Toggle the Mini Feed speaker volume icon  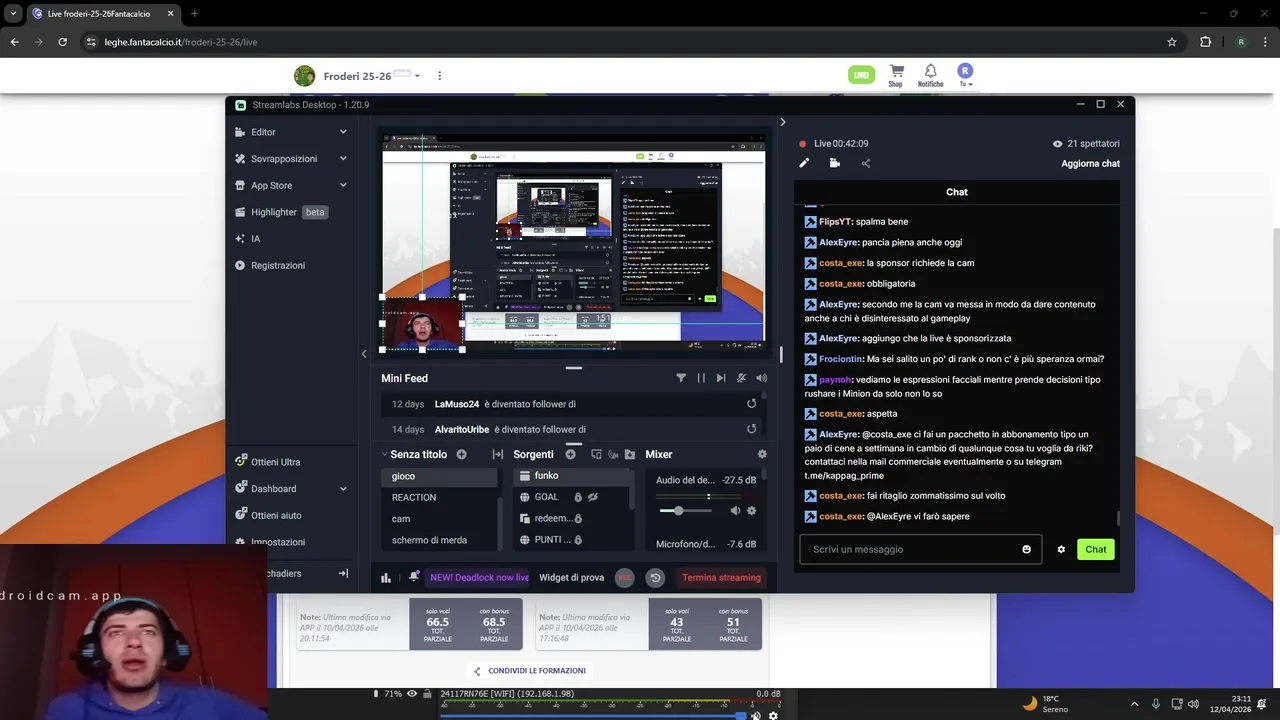point(761,378)
